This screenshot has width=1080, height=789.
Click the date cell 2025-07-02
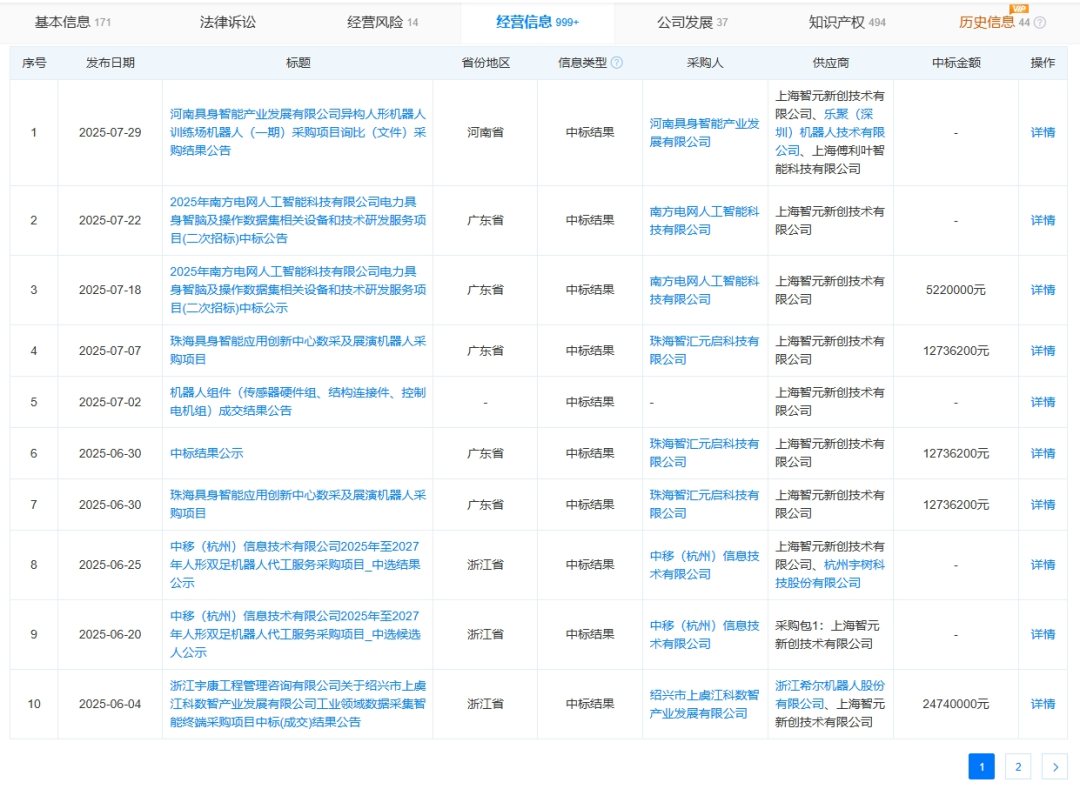coord(110,401)
